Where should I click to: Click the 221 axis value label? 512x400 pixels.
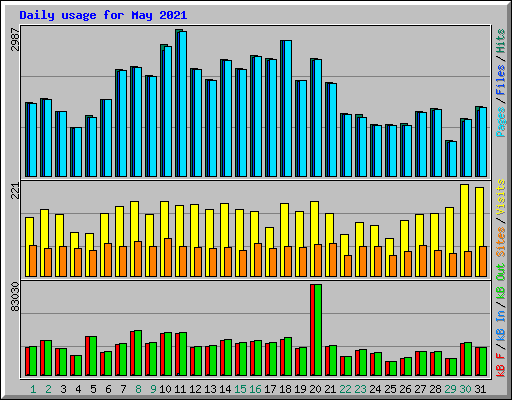pyautogui.click(x=15, y=191)
